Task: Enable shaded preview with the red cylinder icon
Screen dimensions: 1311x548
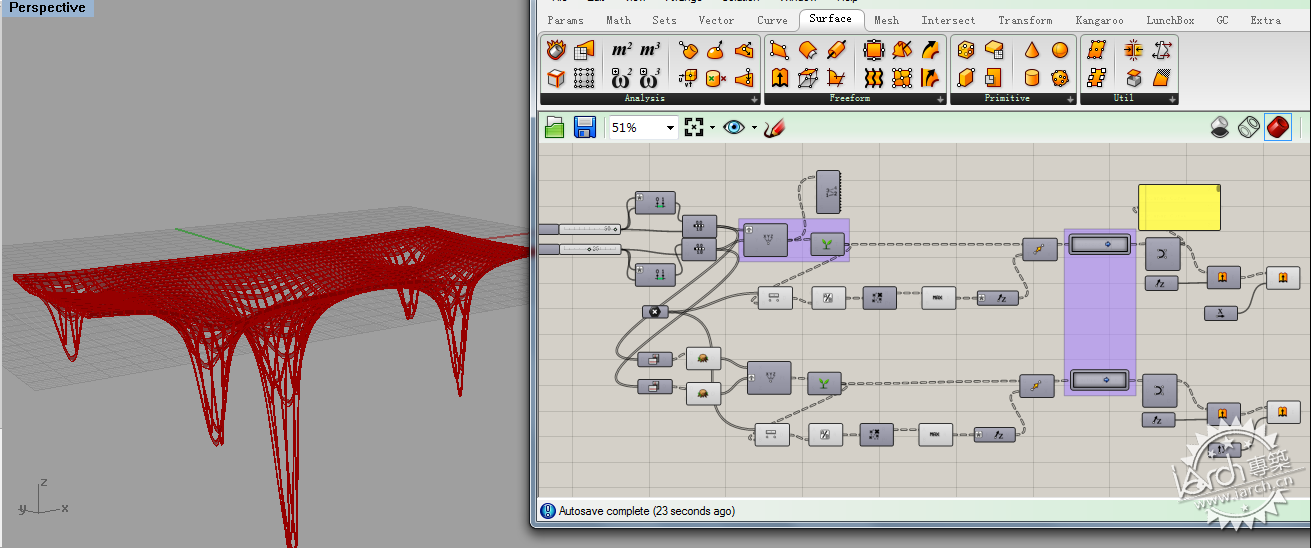Action: (1277, 128)
